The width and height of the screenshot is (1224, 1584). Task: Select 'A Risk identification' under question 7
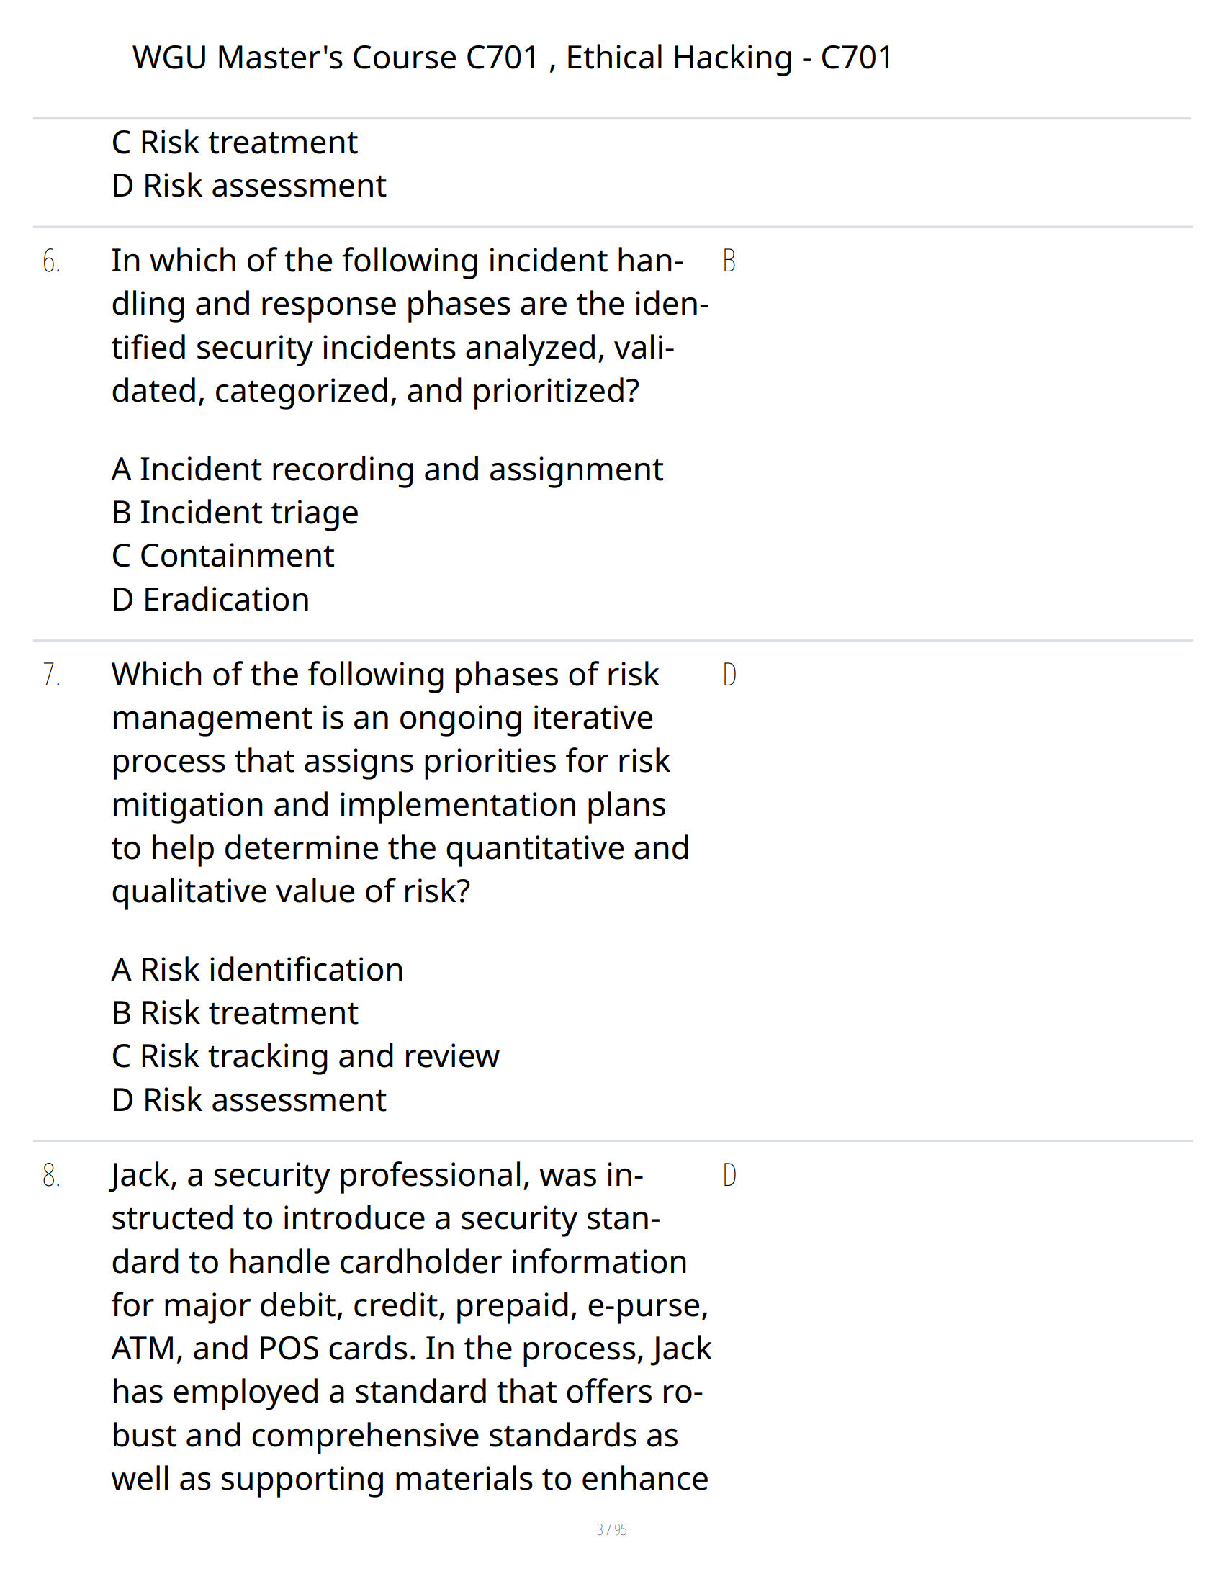tap(258, 970)
